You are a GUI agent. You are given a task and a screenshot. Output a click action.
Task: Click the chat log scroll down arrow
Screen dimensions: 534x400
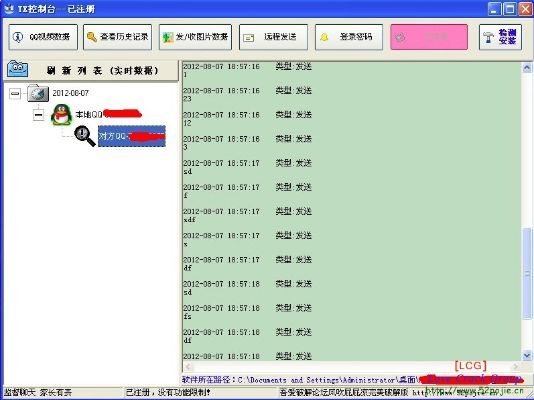pos(527,356)
